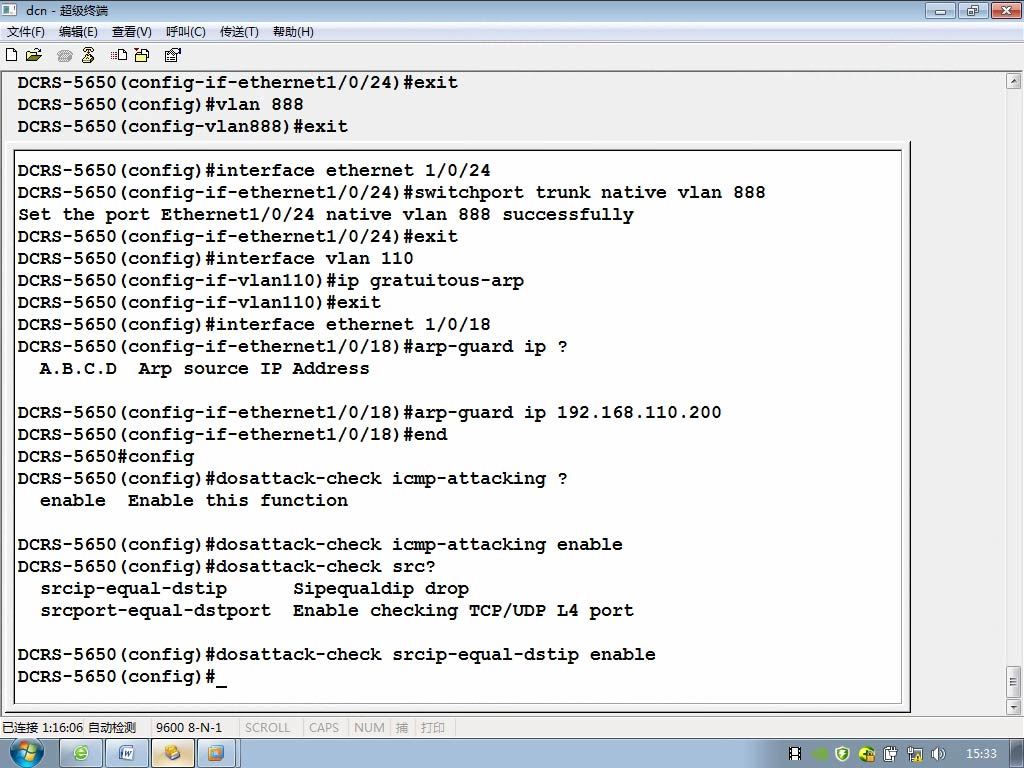Click the SCROLL status bar indicator
Image resolution: width=1024 pixels, height=768 pixels.
(267, 727)
